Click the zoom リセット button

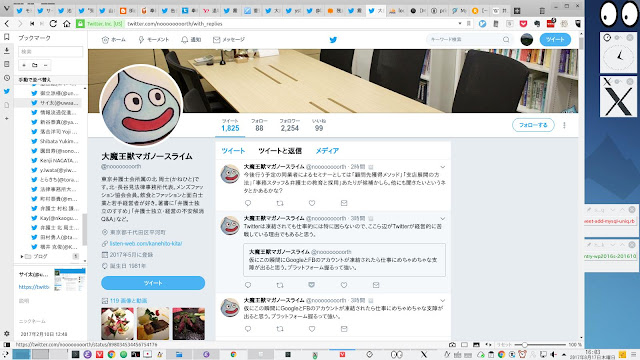(x=504, y=345)
